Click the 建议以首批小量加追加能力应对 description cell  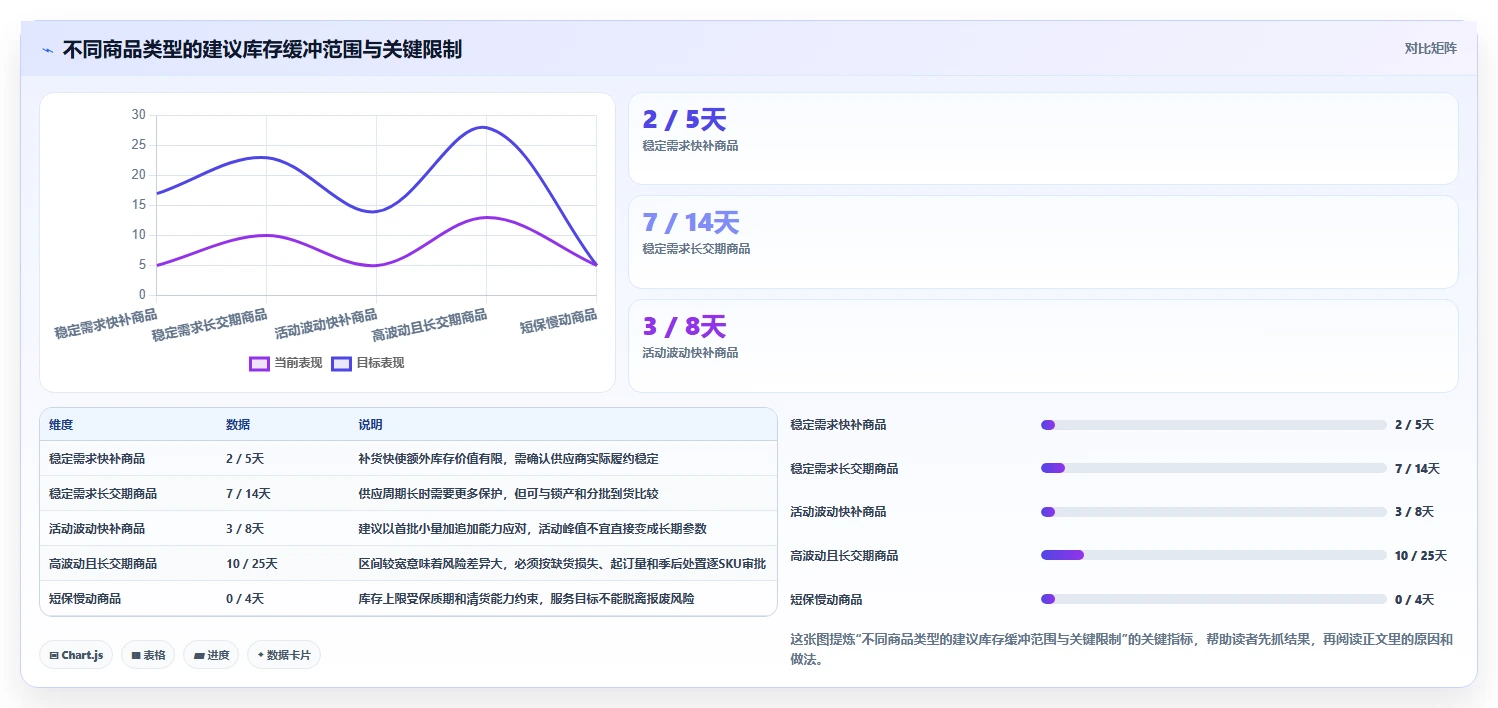[532, 529]
